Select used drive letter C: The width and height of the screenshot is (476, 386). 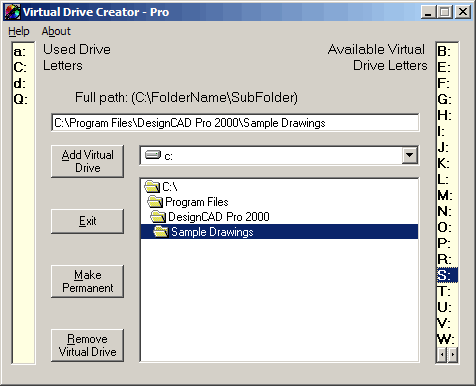point(23,67)
